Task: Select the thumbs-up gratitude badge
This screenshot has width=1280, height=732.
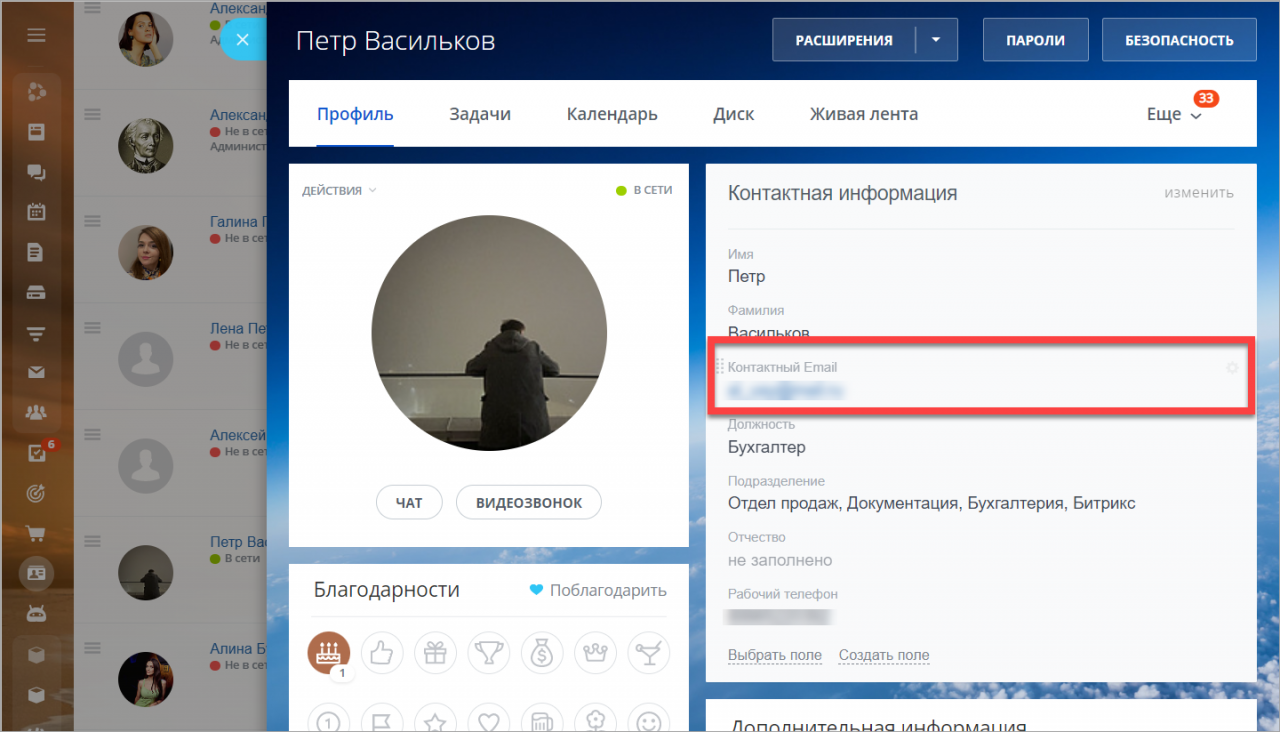Action: pyautogui.click(x=382, y=653)
